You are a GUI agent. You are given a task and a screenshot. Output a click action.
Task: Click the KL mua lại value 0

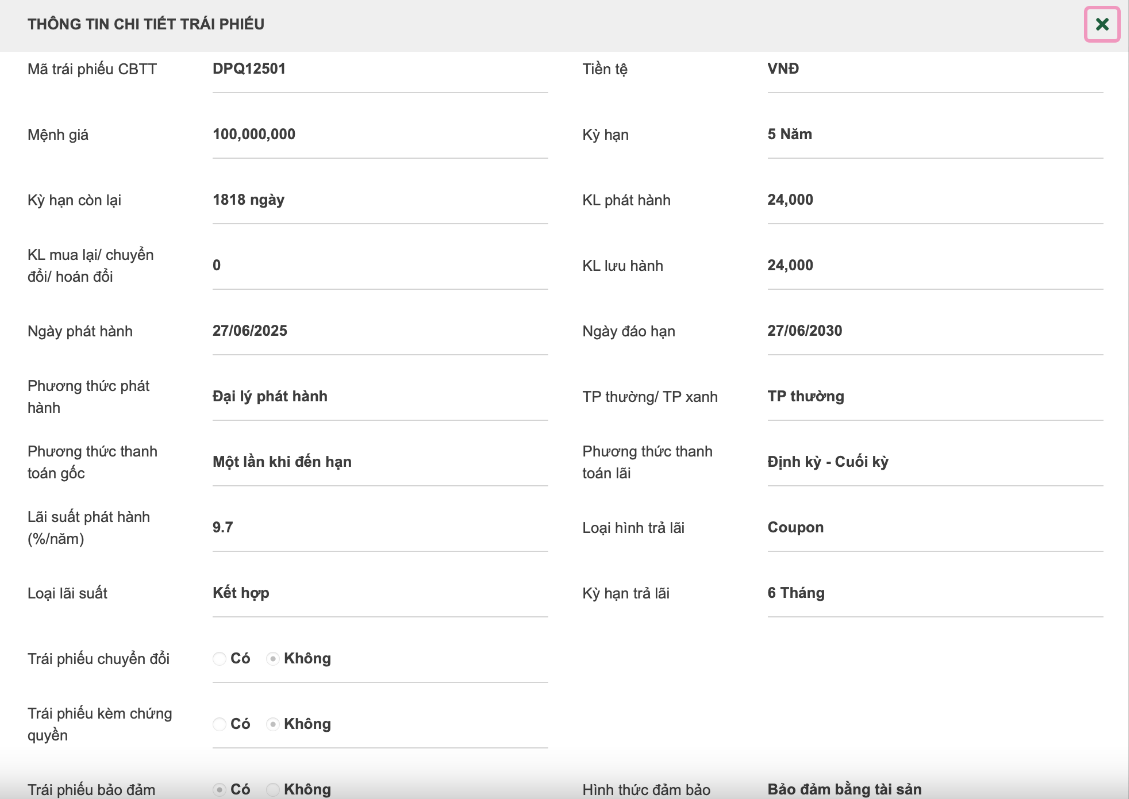tap(217, 266)
